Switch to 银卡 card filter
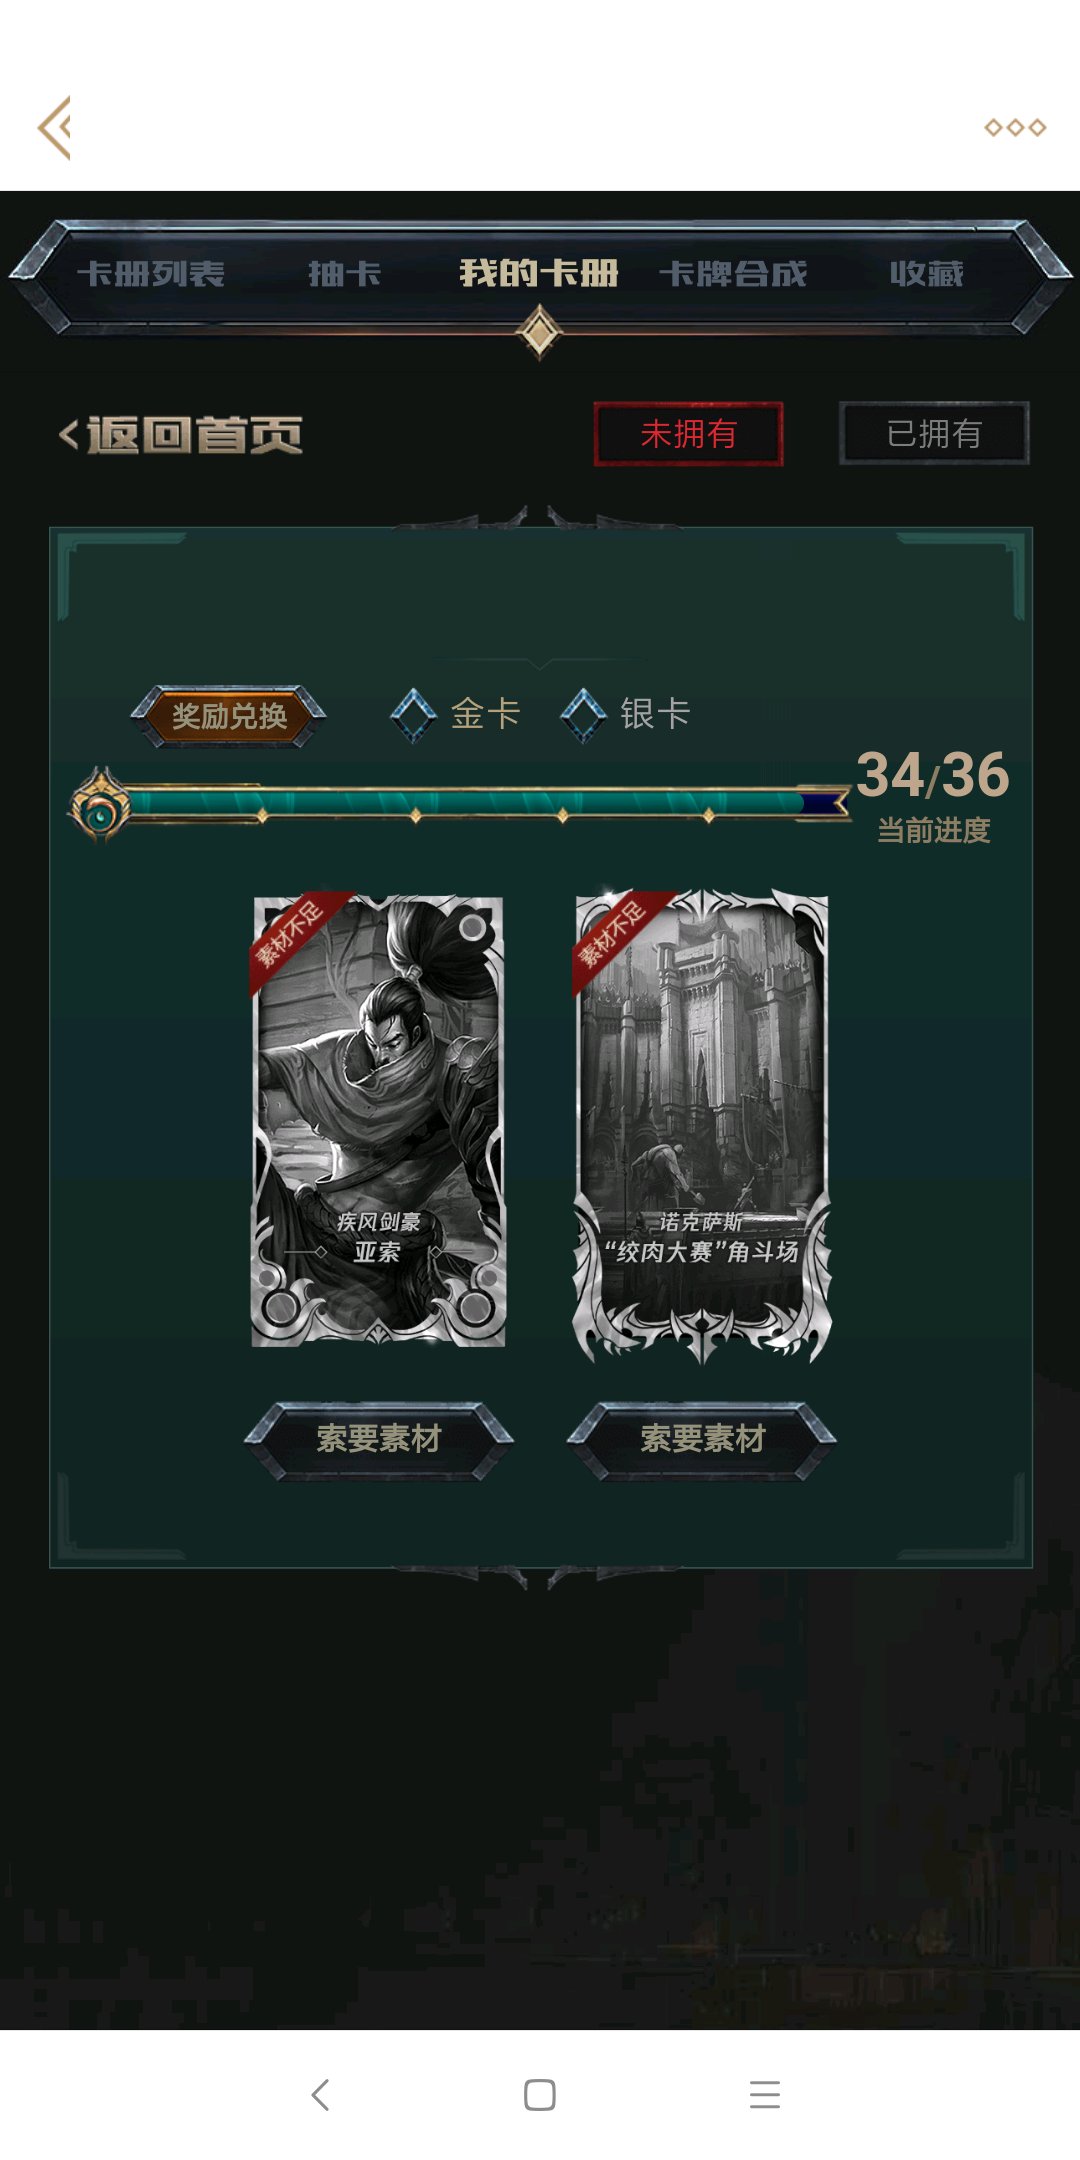The height and width of the screenshot is (2160, 1080). tap(655, 714)
